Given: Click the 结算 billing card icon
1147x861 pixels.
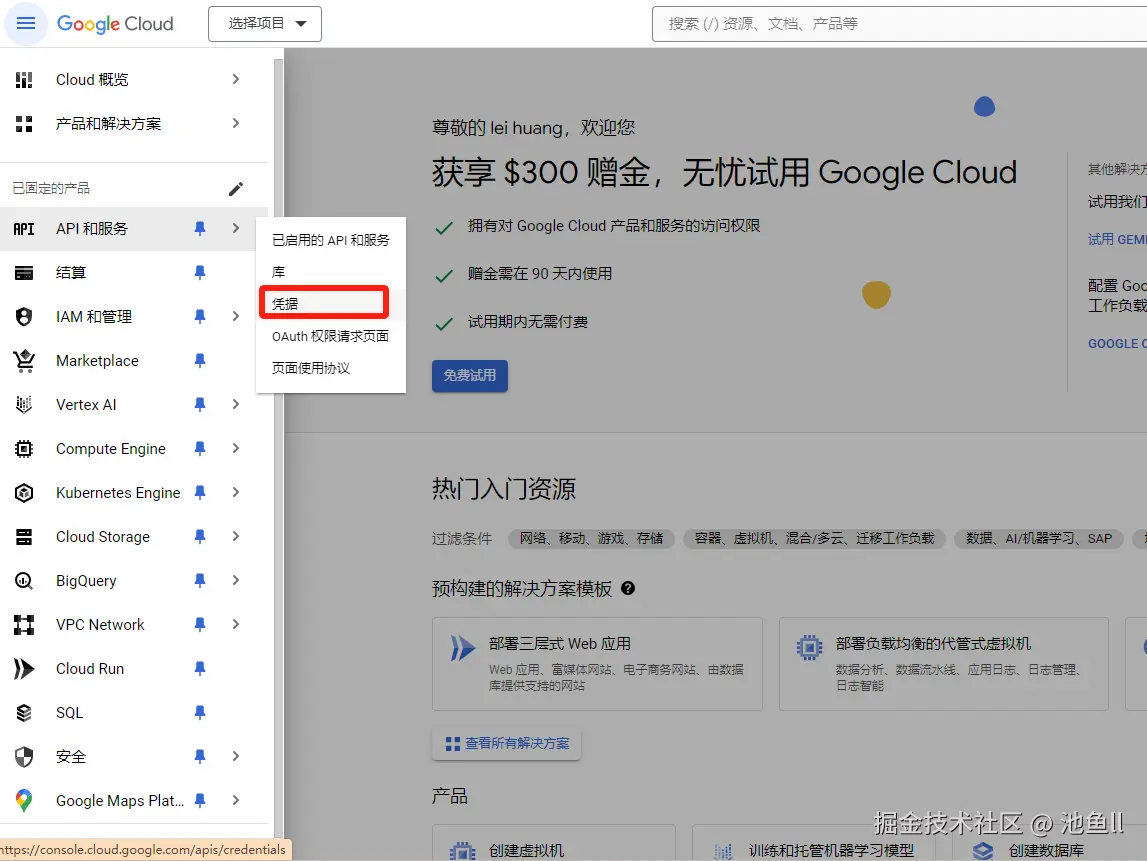Looking at the screenshot, I should (x=24, y=273).
